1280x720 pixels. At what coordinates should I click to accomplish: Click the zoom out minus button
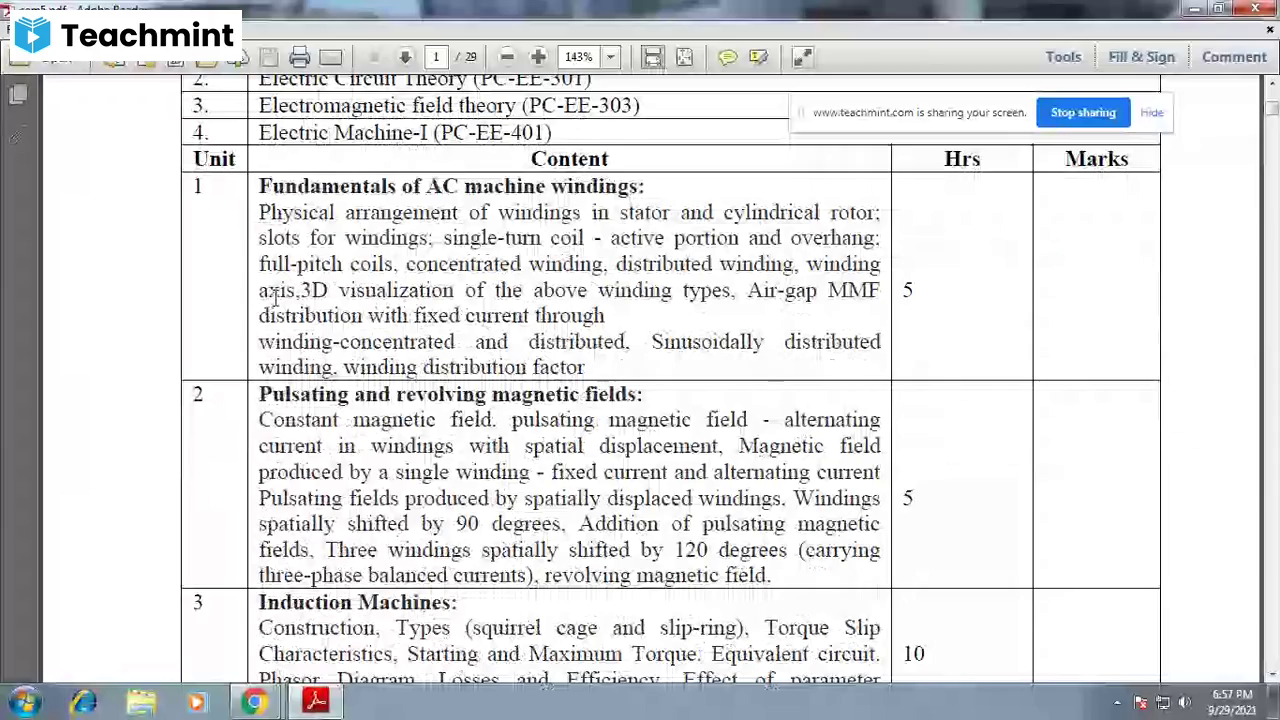point(507,57)
